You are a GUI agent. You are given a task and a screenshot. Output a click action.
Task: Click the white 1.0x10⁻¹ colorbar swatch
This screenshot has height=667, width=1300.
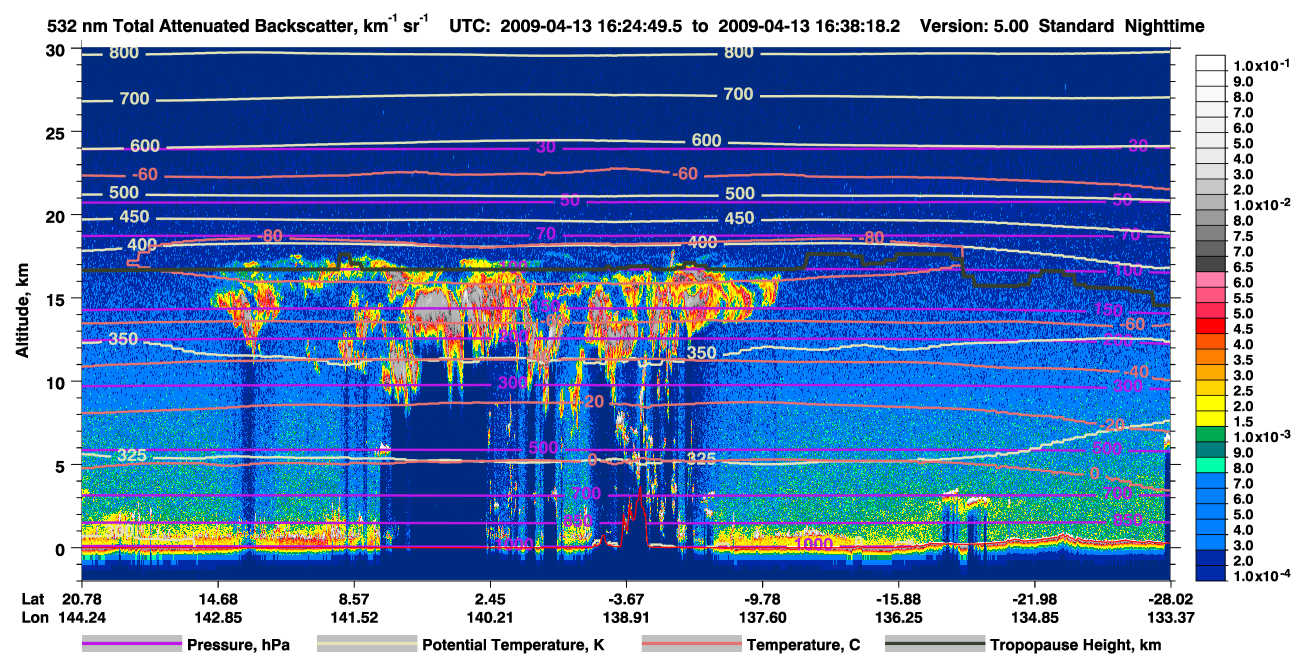[x=1211, y=62]
